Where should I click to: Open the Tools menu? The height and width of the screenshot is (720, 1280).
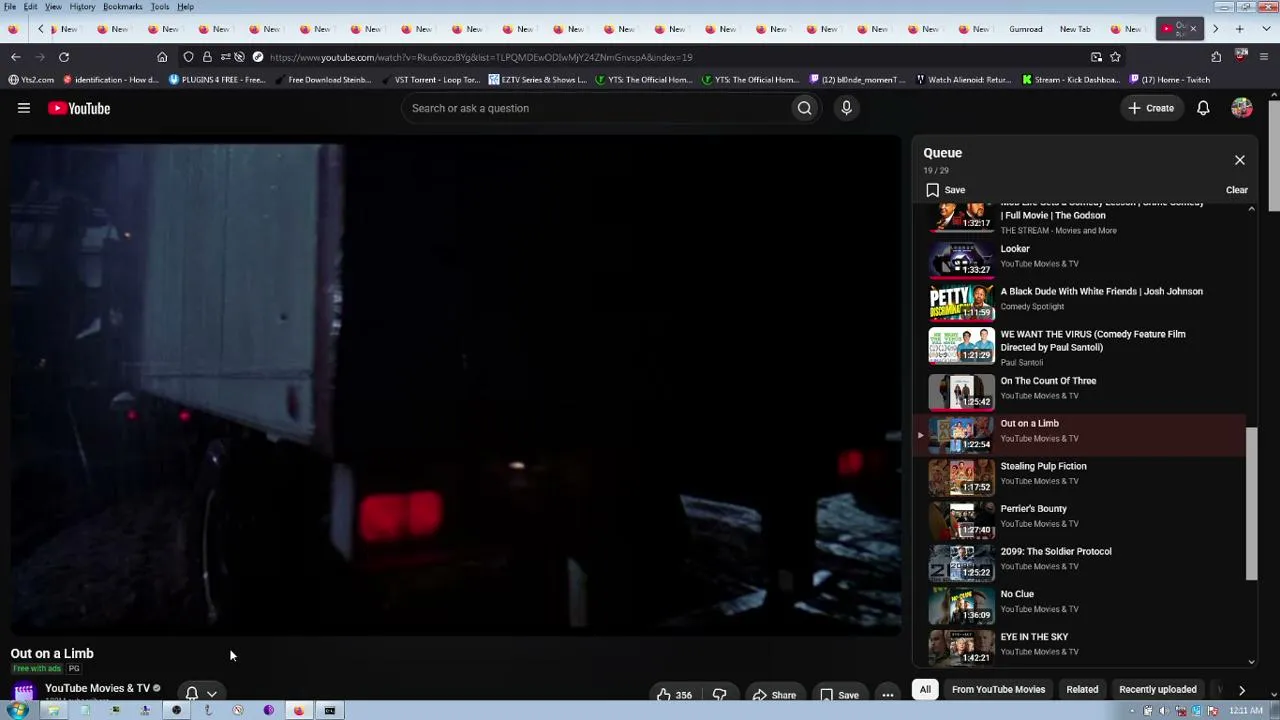(x=160, y=7)
